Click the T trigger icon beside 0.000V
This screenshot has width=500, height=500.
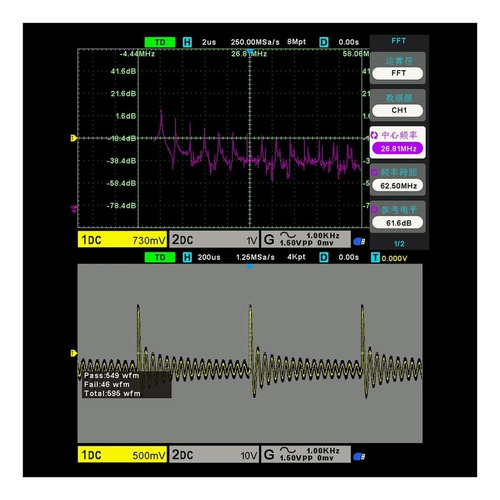(x=375, y=257)
